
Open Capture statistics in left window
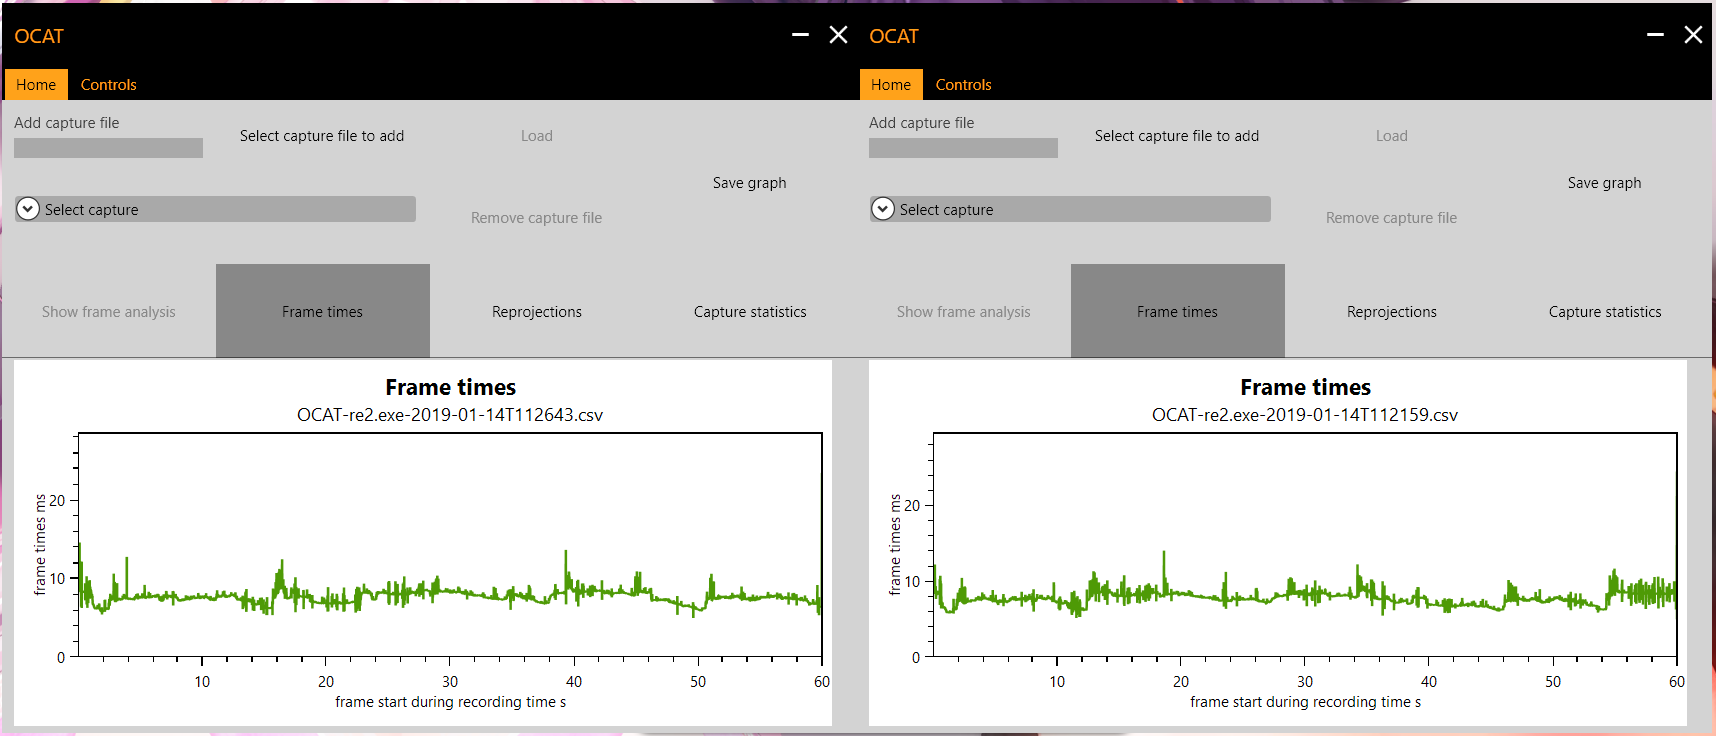click(750, 312)
